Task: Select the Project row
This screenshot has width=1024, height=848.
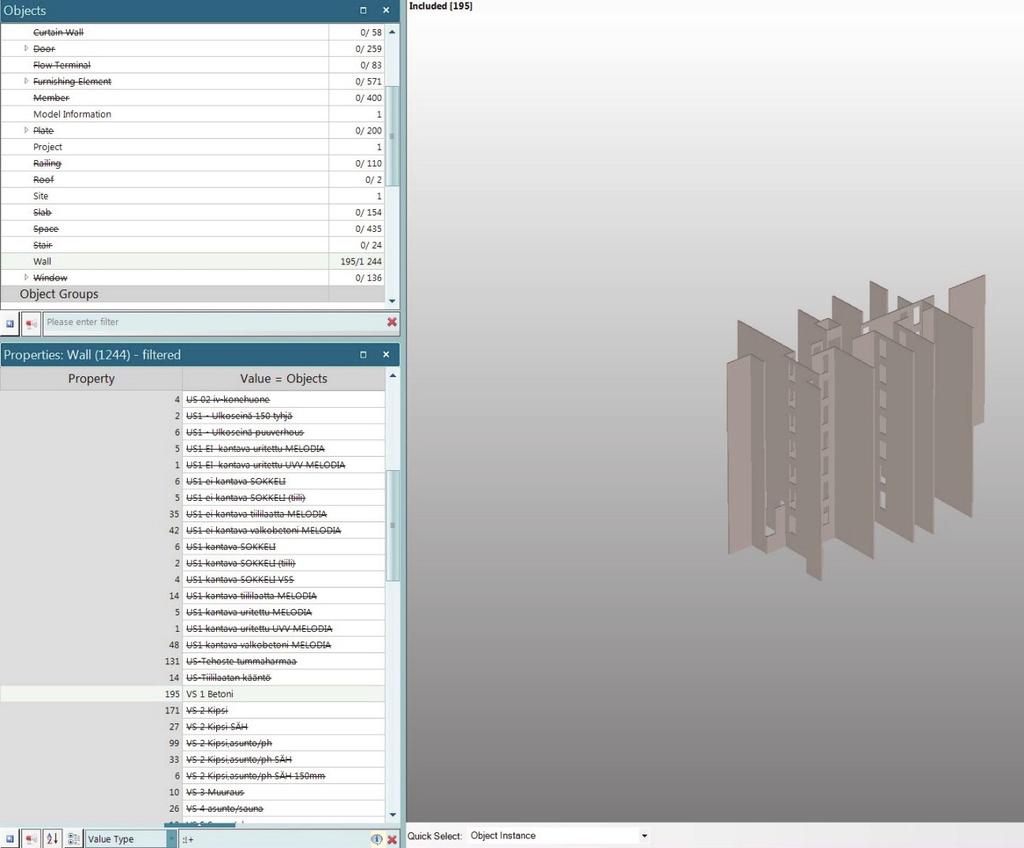Action: pos(193,147)
